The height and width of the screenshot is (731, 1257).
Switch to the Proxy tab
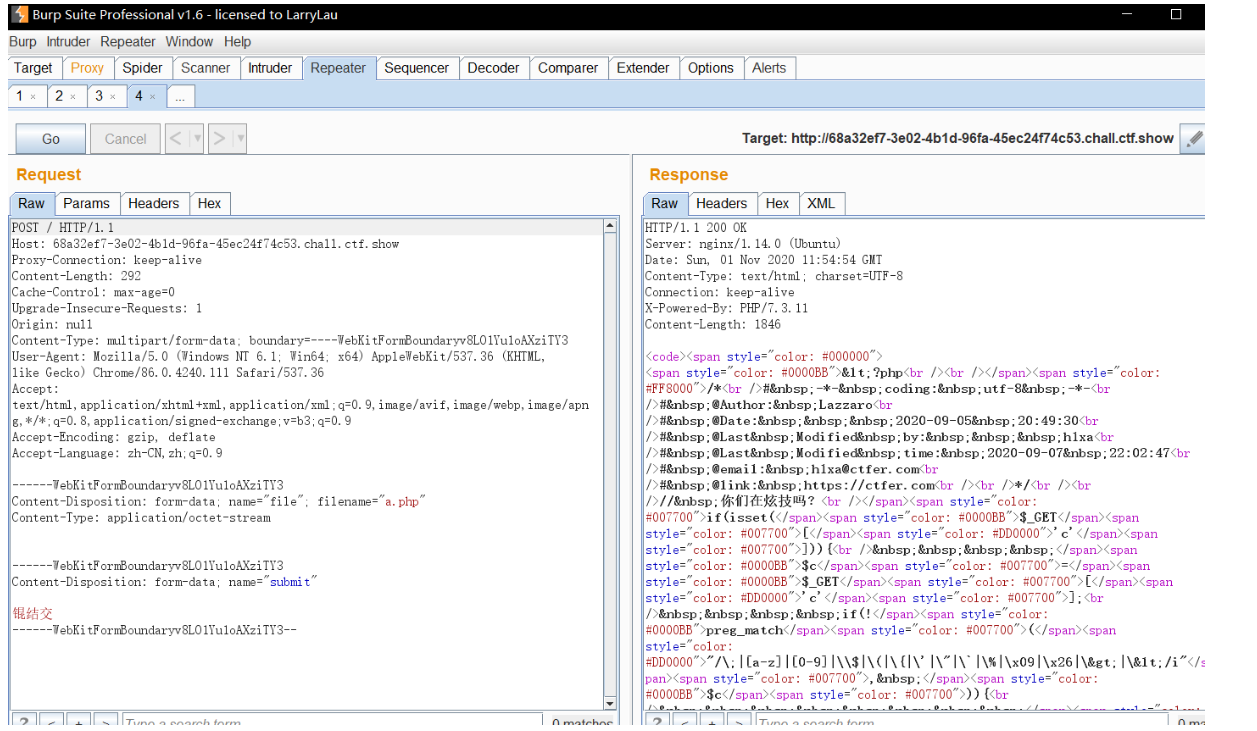tap(87, 68)
